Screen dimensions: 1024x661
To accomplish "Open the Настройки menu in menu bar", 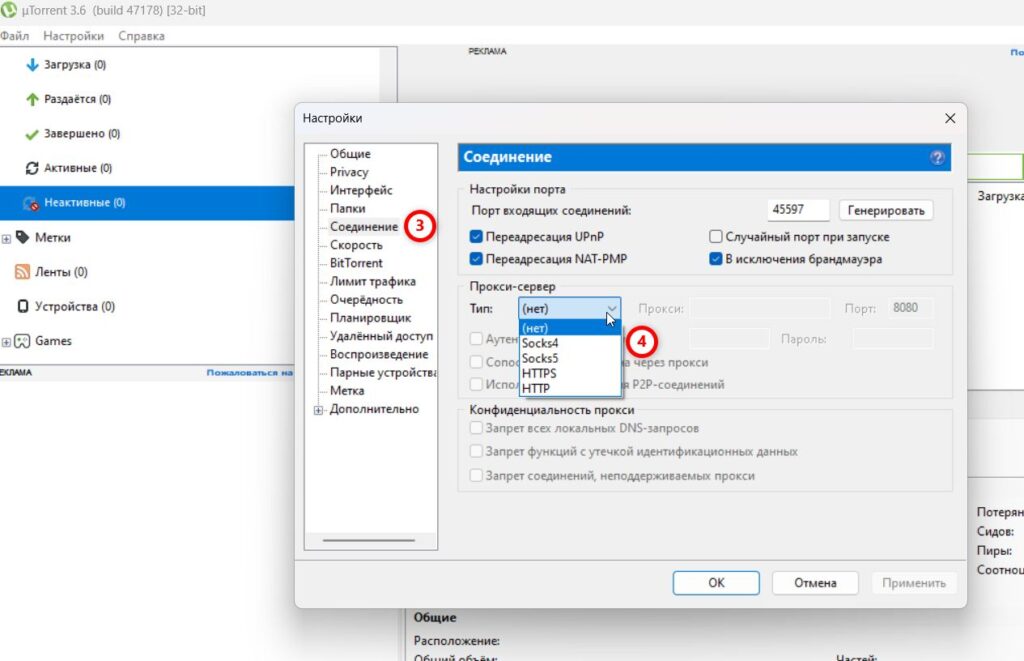I will (73, 36).
